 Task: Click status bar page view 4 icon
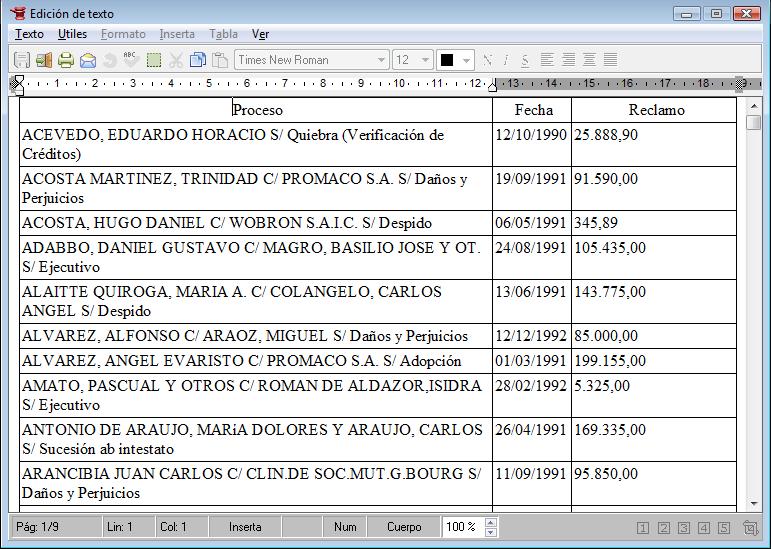coord(704,528)
